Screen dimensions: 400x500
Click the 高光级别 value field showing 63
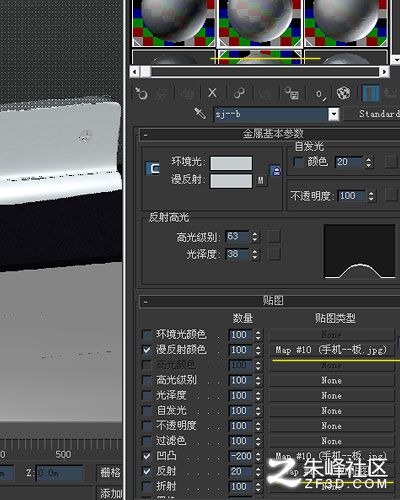[237, 236]
